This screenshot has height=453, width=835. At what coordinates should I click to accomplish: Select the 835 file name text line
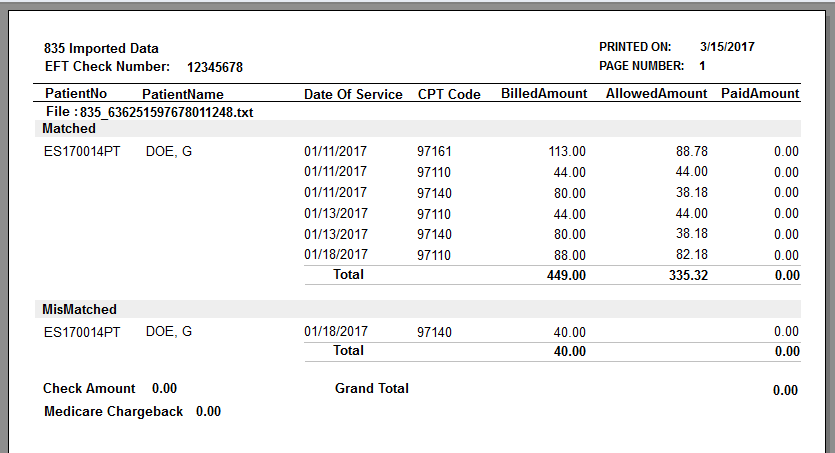150,112
